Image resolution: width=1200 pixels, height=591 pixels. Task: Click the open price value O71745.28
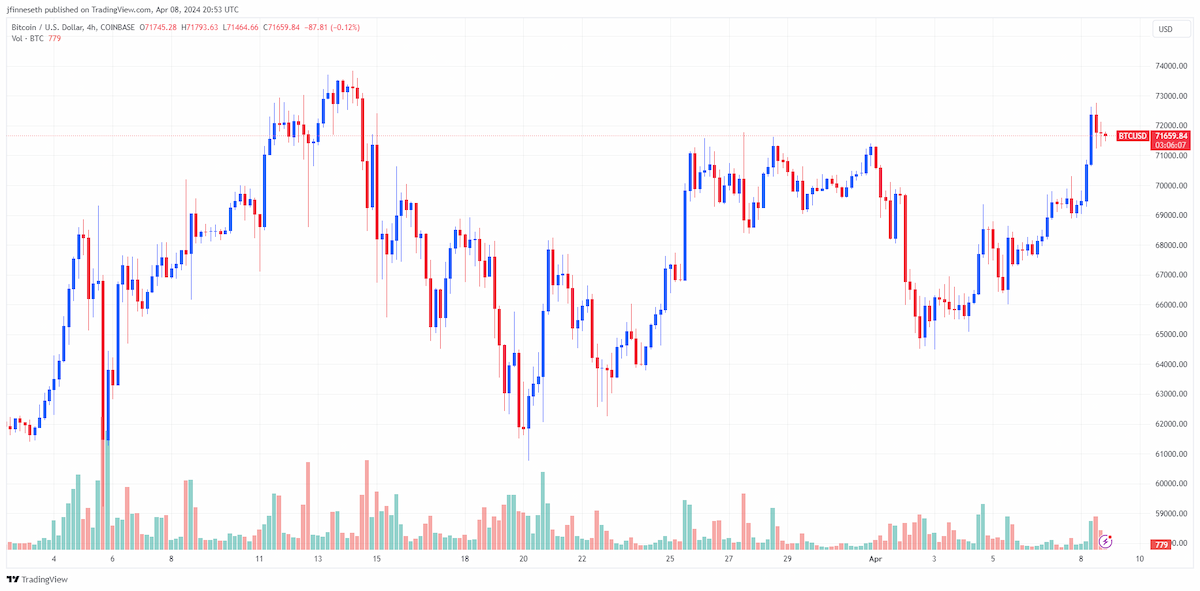point(160,27)
